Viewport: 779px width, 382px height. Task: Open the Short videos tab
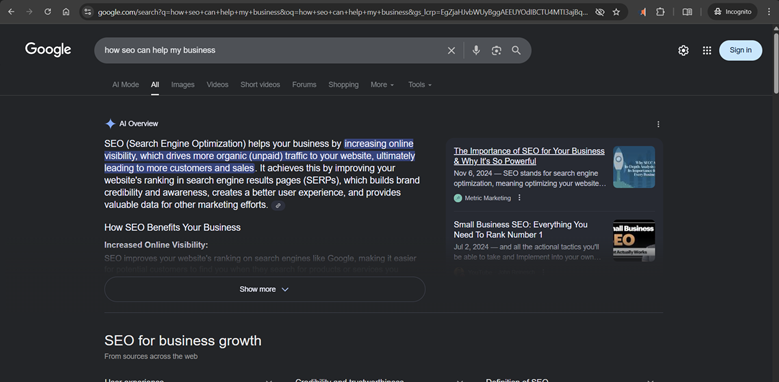[x=260, y=84]
